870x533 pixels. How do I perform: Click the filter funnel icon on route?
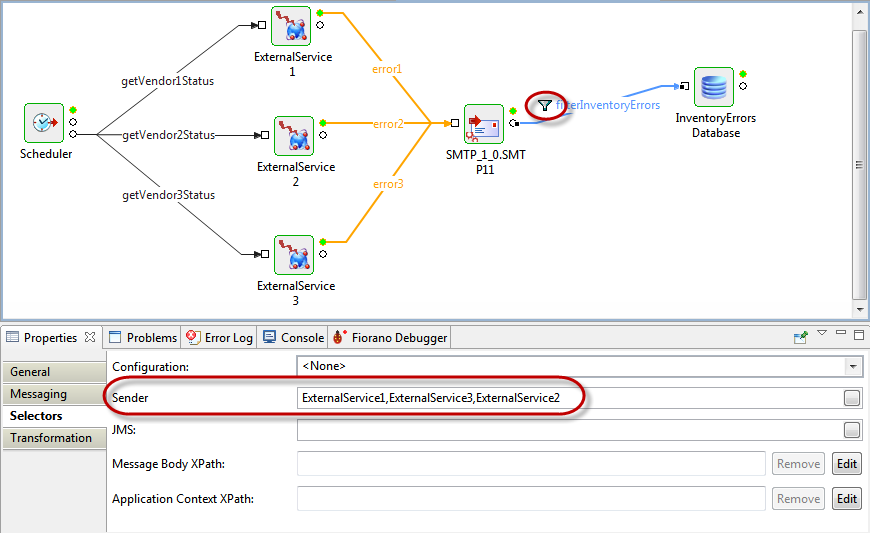(x=544, y=105)
